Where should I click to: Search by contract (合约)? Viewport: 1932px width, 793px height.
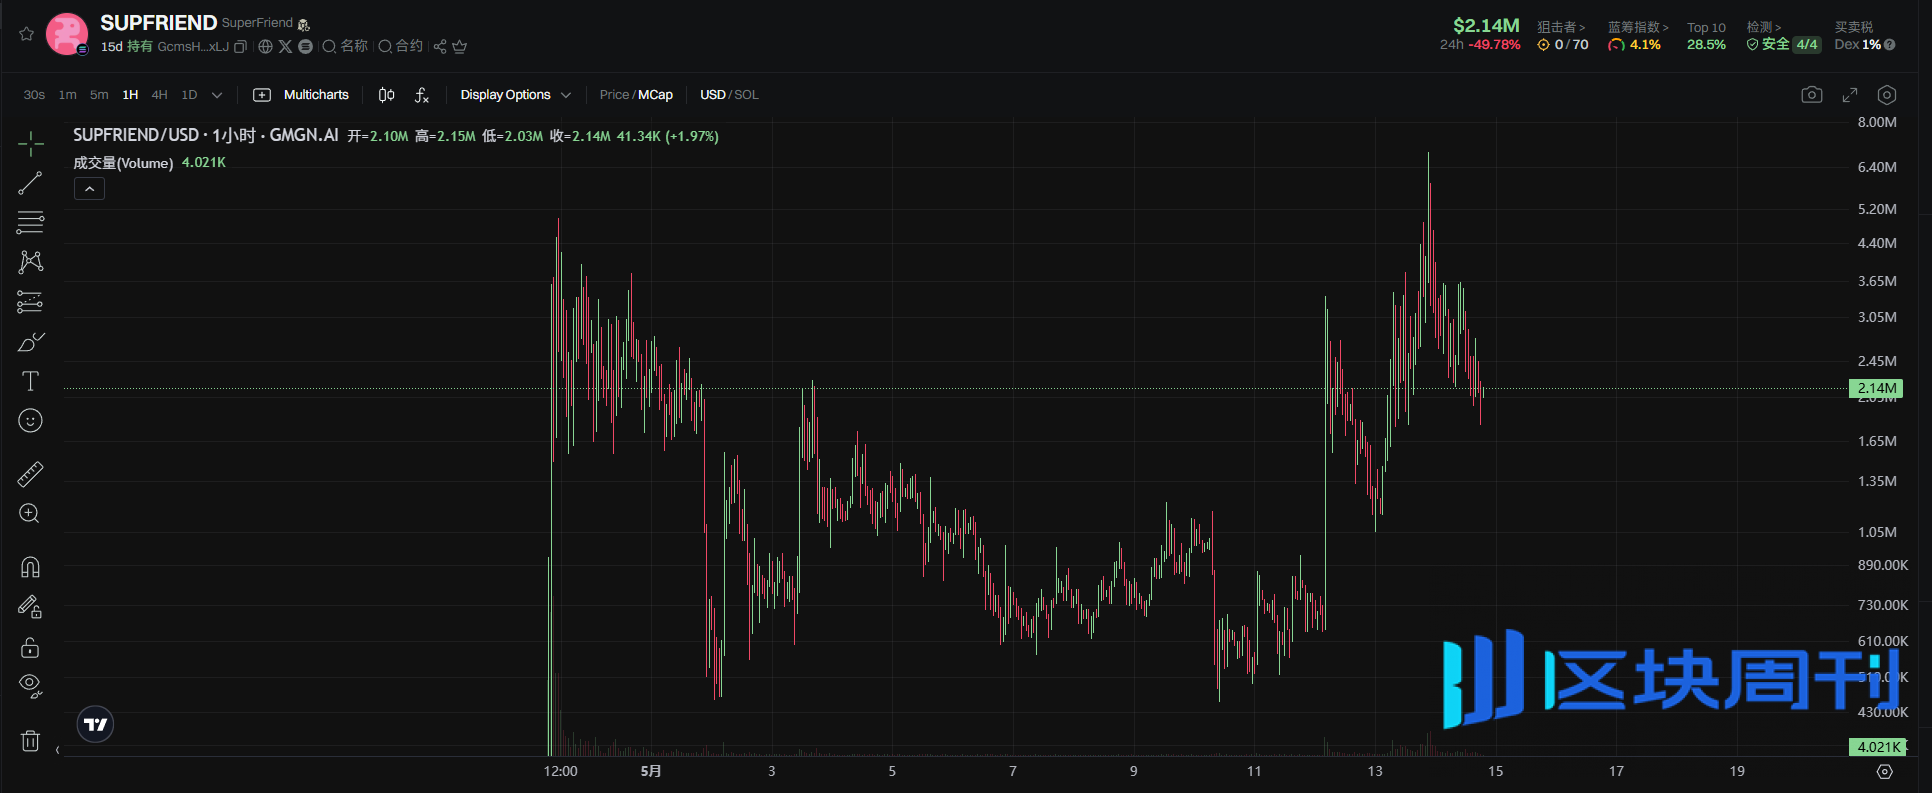point(401,46)
